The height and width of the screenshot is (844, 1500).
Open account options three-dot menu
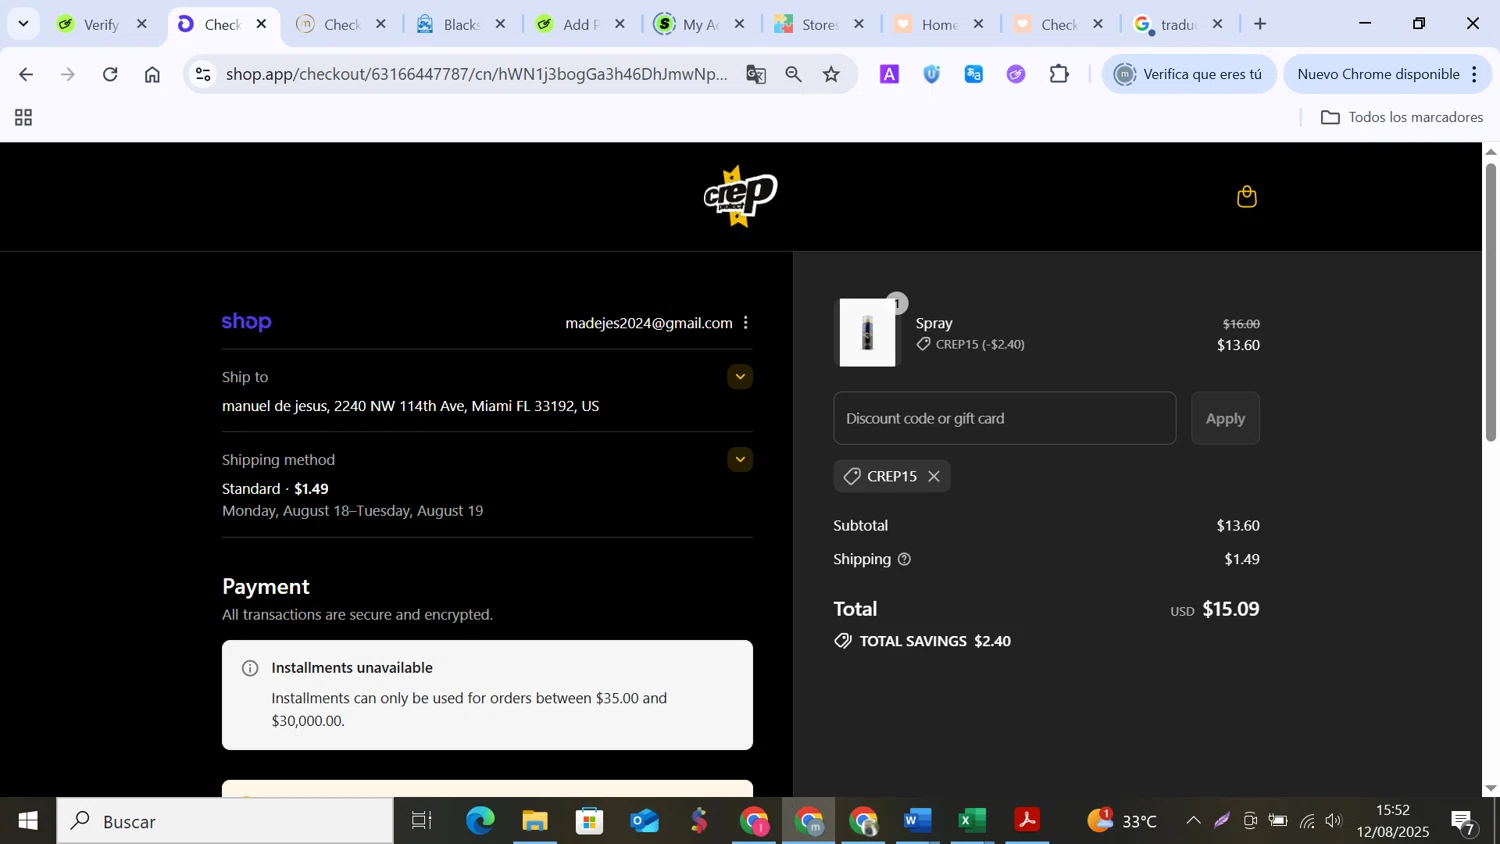coord(746,323)
